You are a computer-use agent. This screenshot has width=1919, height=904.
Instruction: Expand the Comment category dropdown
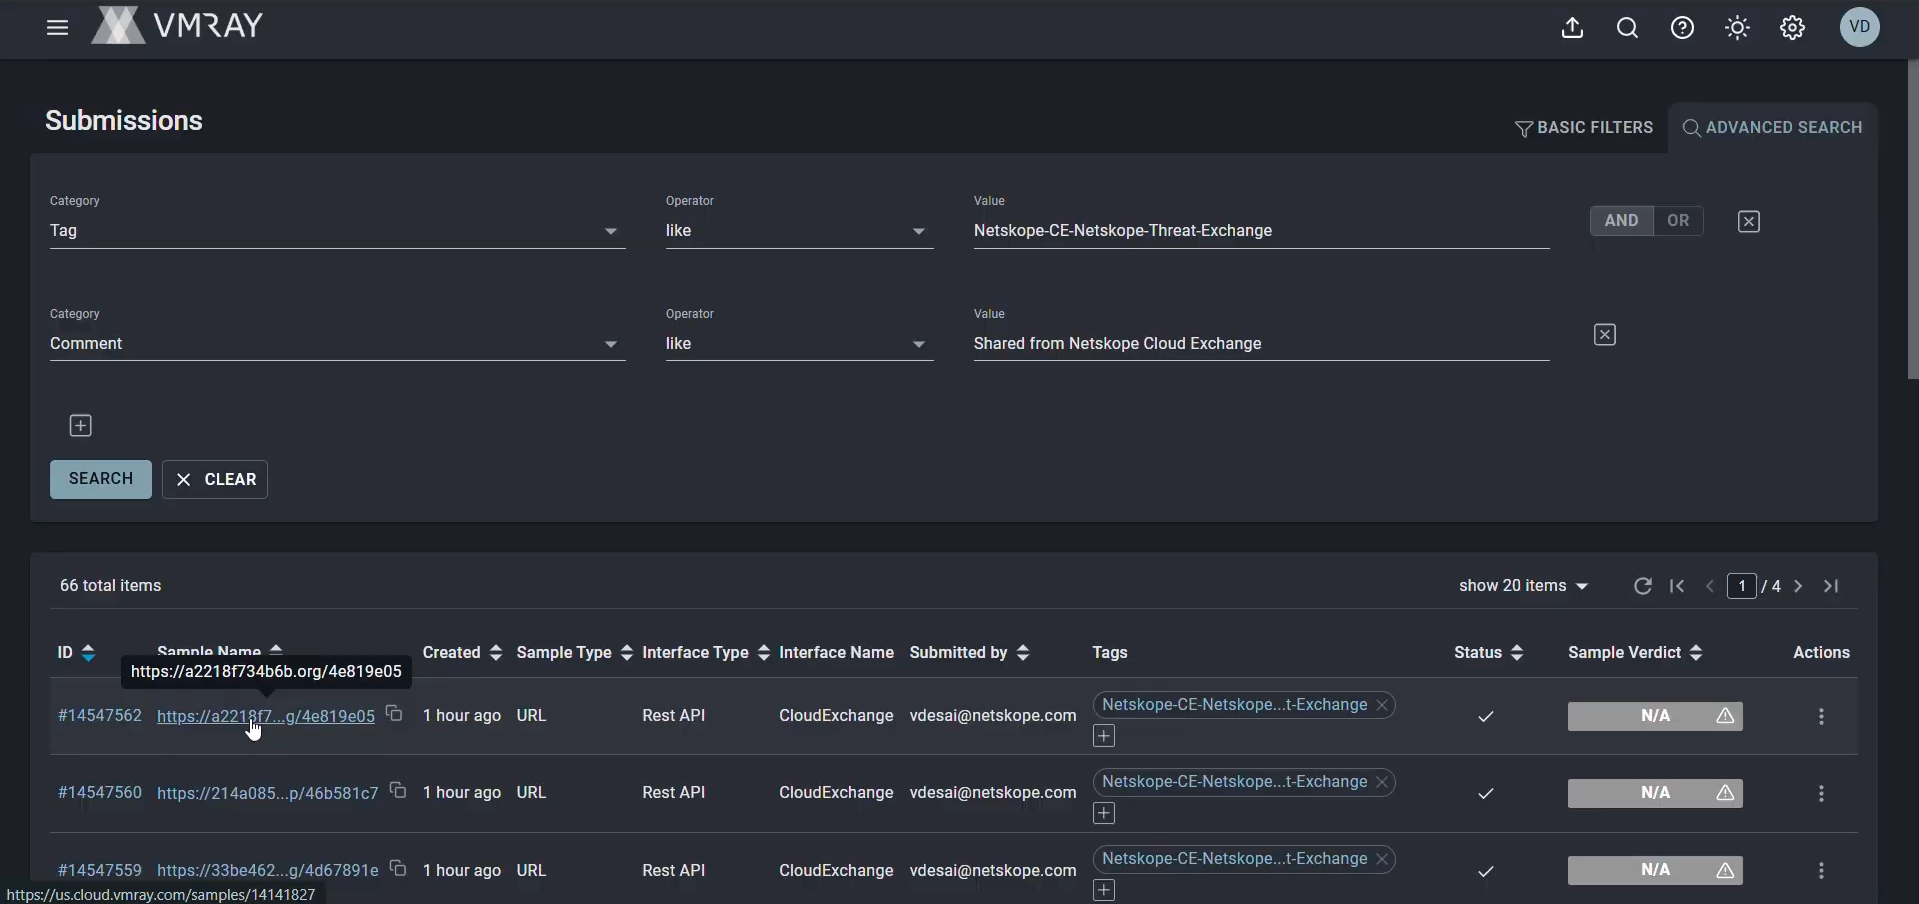click(338, 344)
